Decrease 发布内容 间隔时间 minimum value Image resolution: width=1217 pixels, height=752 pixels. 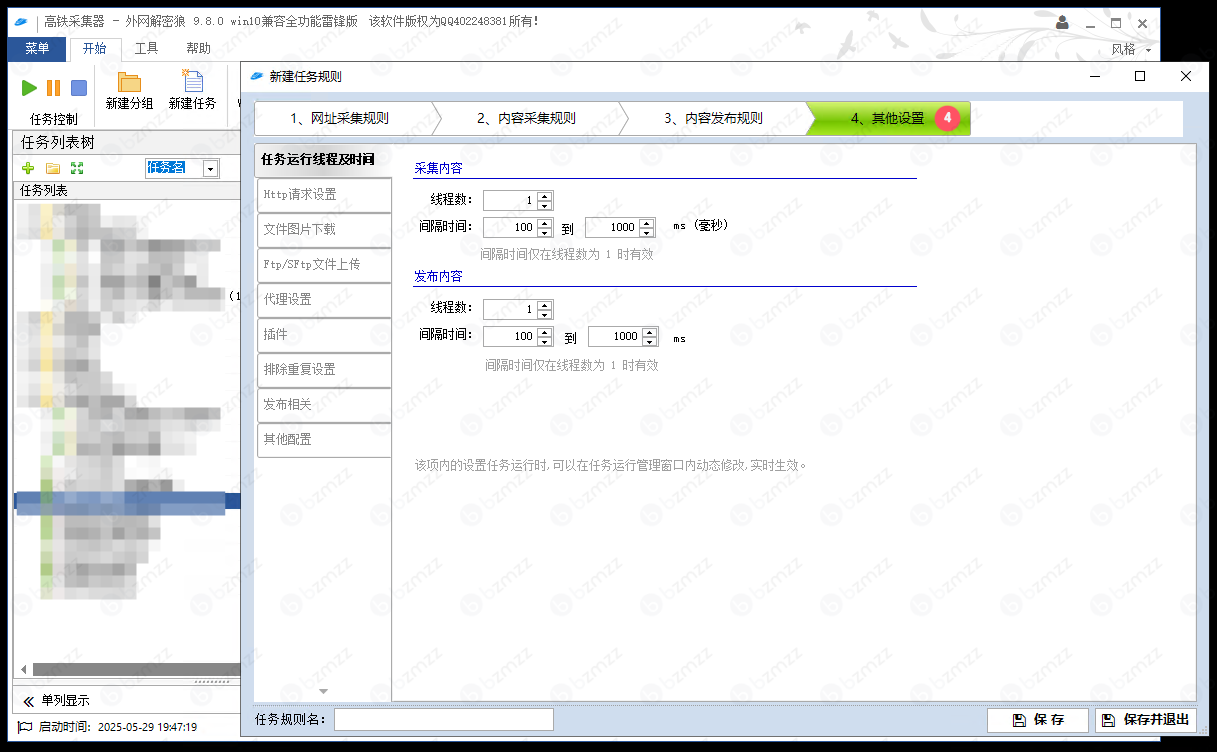tap(544, 341)
